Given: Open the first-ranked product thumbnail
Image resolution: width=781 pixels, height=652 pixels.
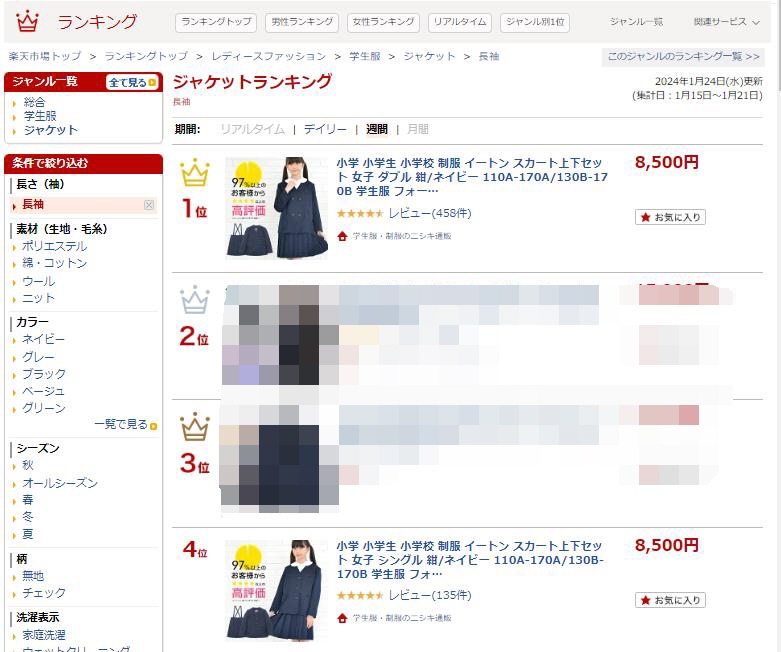Looking at the screenshot, I should click(276, 208).
